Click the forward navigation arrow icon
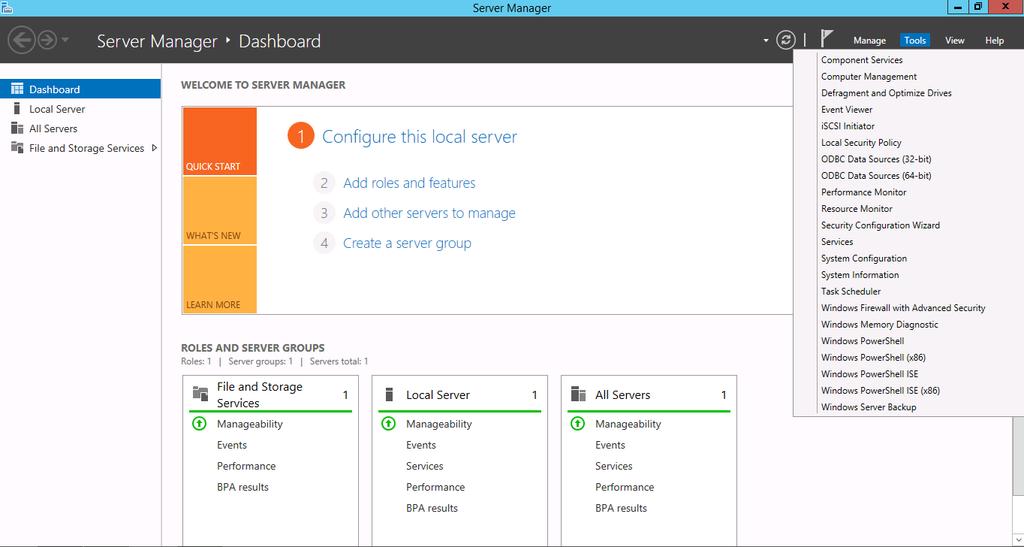1024x547 pixels. tap(47, 40)
